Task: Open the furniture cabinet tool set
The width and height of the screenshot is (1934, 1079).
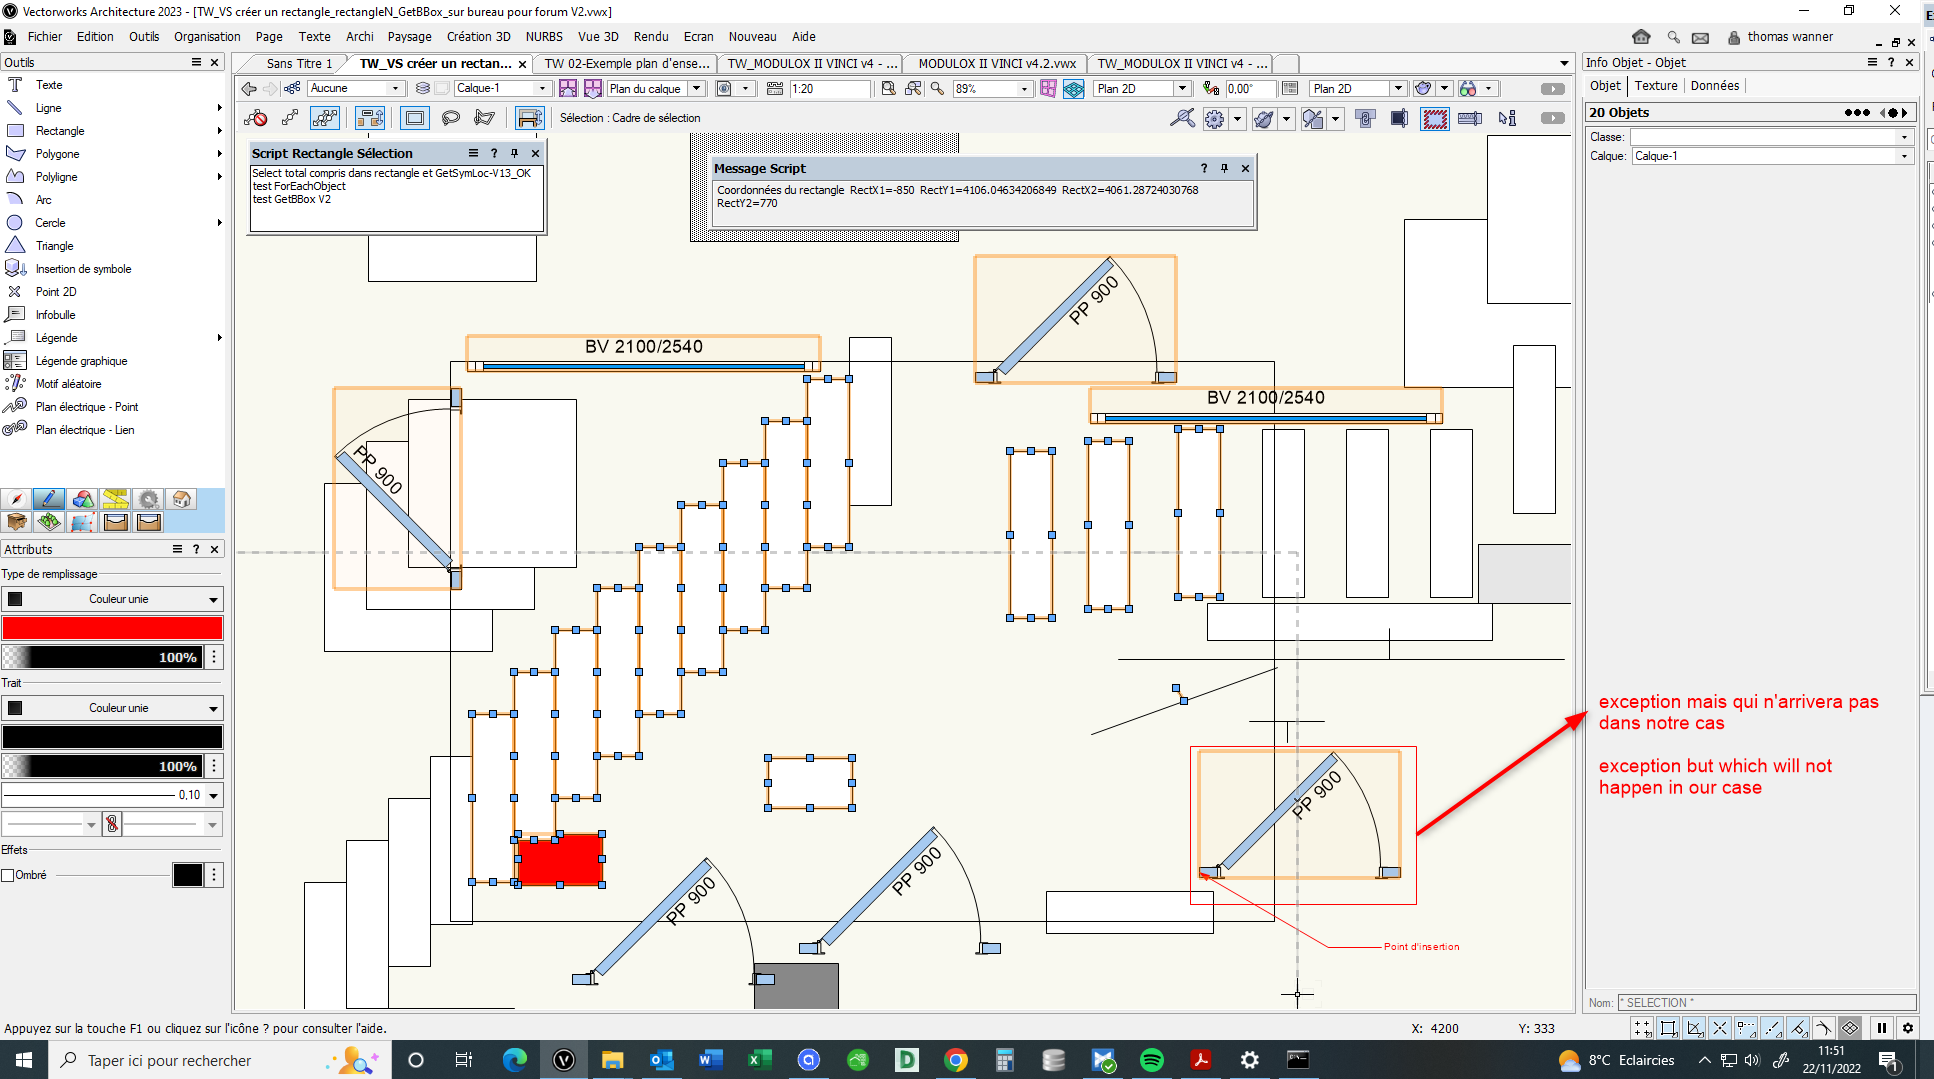Action: pos(16,522)
